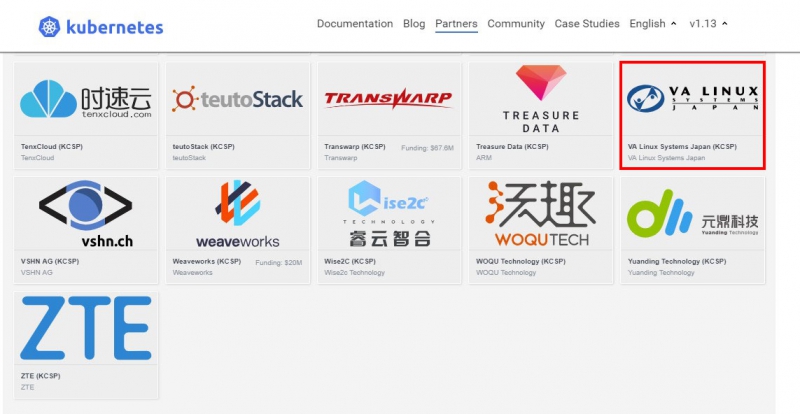The width and height of the screenshot is (800, 414).
Task: Click the vshn.ch eye logo
Action: [x=86, y=213]
